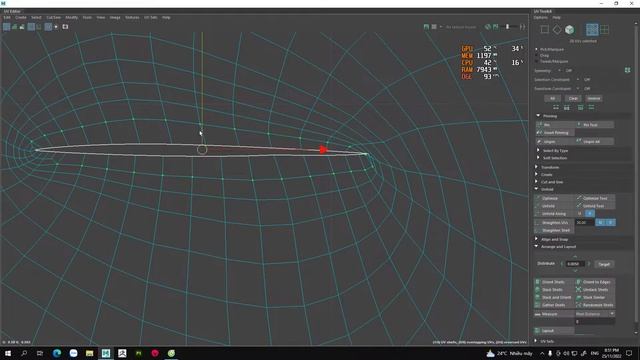
Task: Expand the Soft Selection section
Action: (x=538, y=158)
